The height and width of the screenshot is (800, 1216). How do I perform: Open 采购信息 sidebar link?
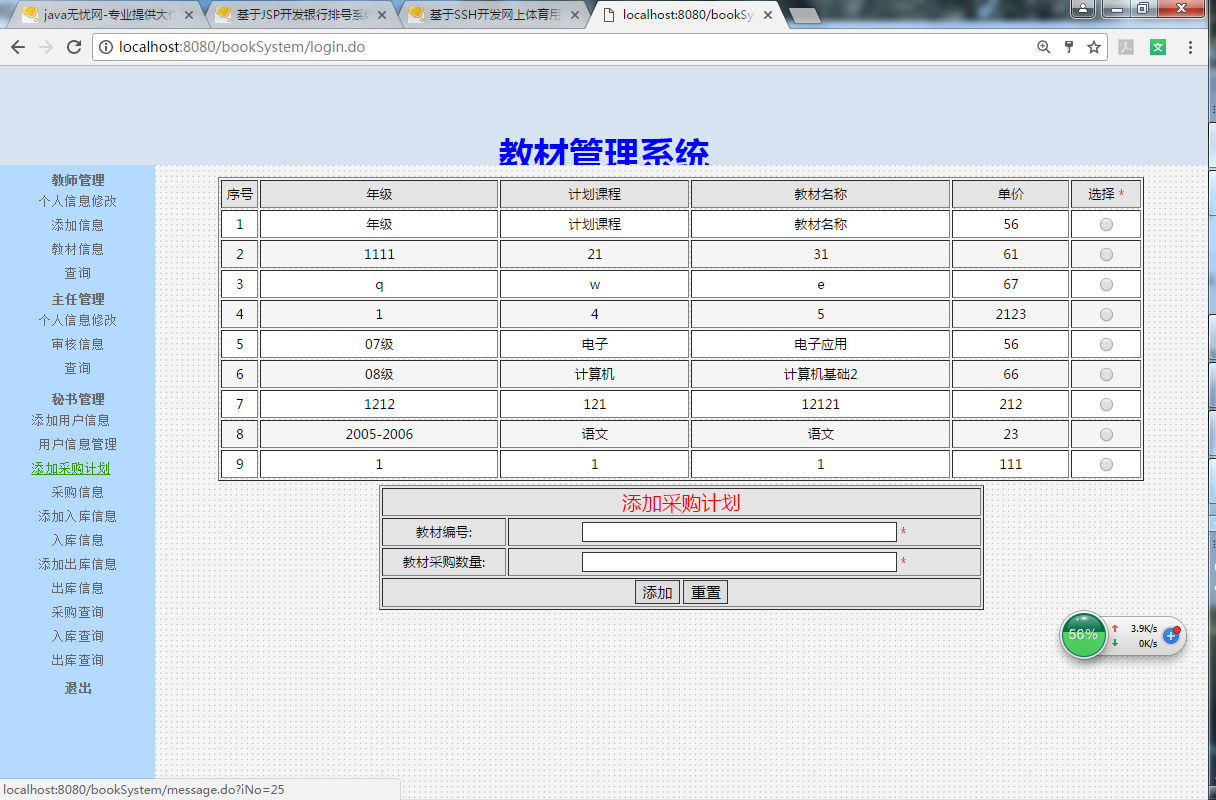click(77, 492)
